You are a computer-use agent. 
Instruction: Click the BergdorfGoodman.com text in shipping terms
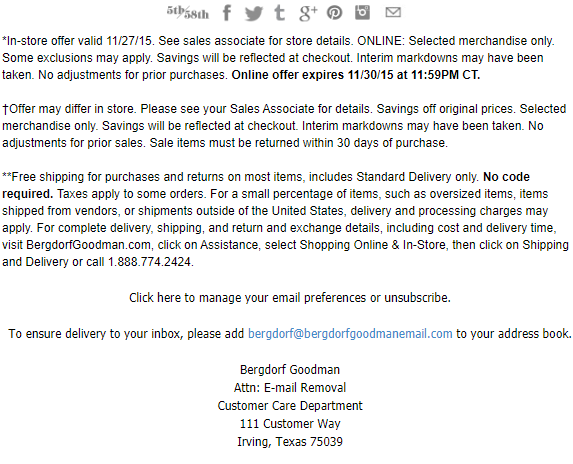coord(88,245)
